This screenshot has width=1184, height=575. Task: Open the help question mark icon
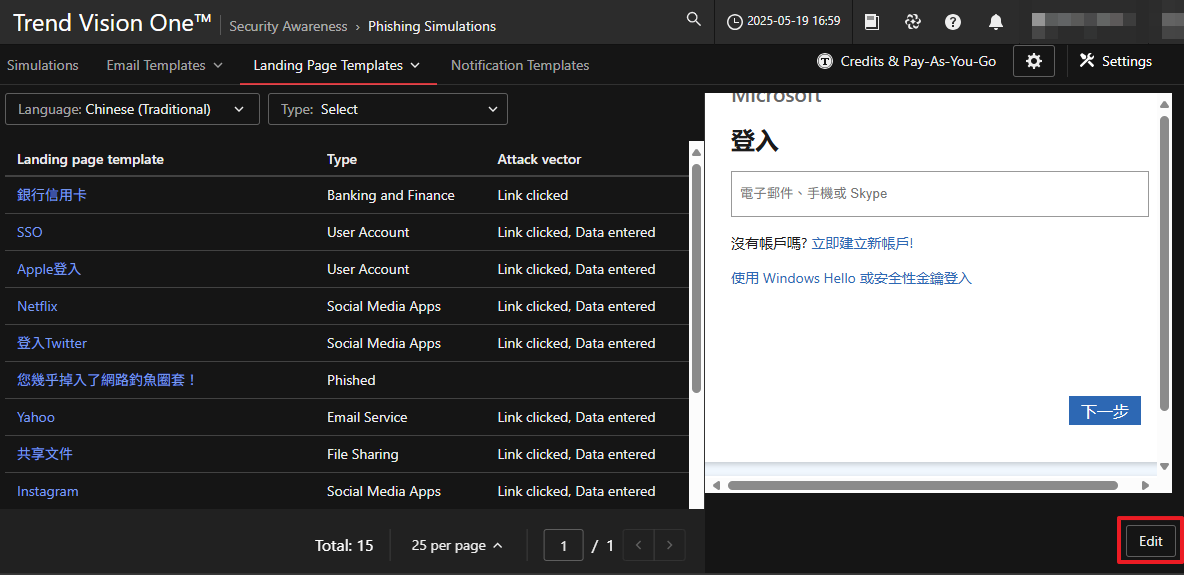click(x=953, y=21)
